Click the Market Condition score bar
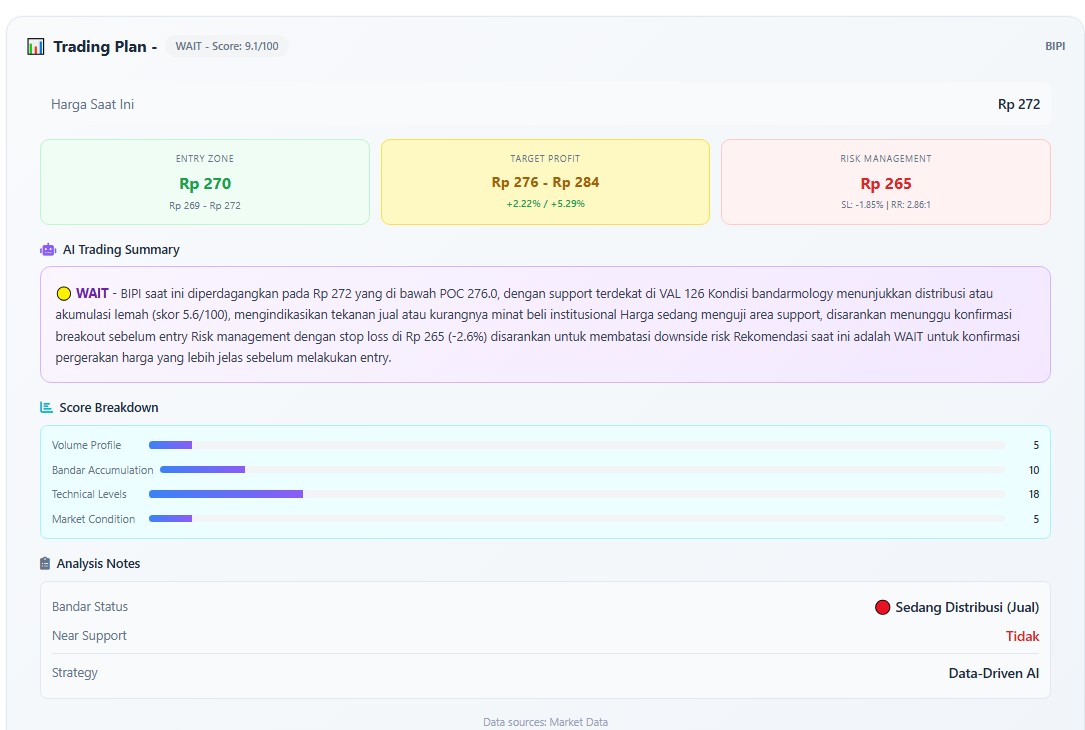The image size is (1085, 730). tap(576, 519)
